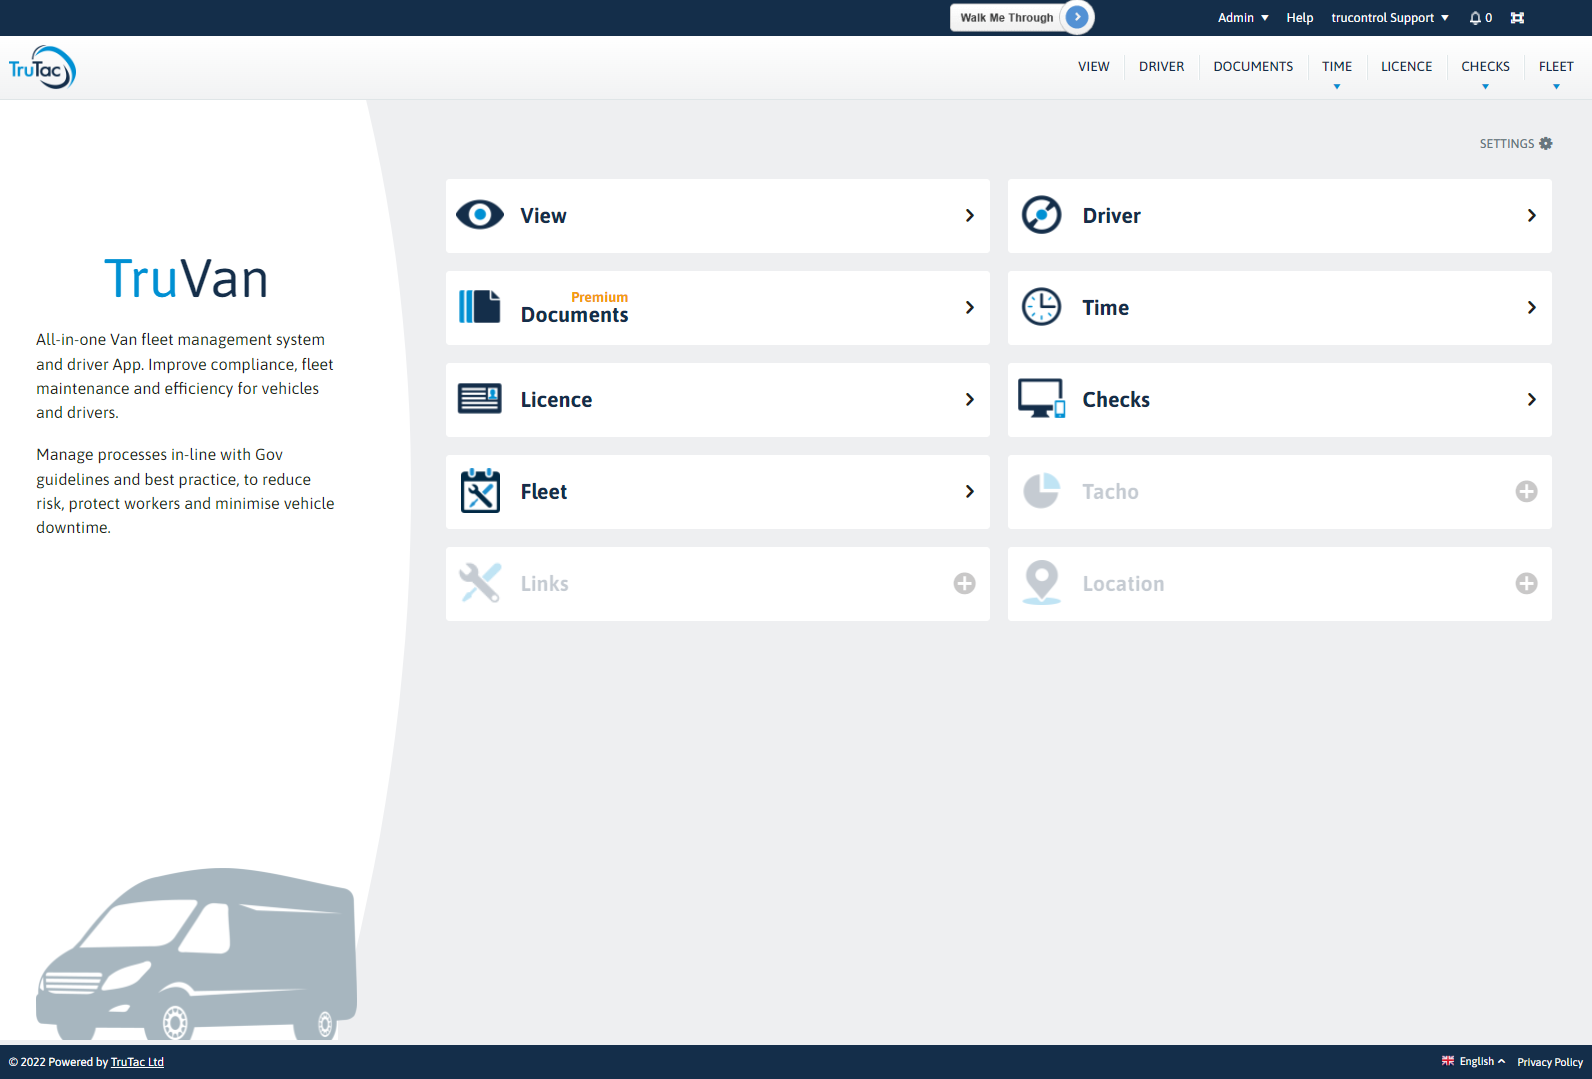Click the eye icon on View tile

pos(480,215)
